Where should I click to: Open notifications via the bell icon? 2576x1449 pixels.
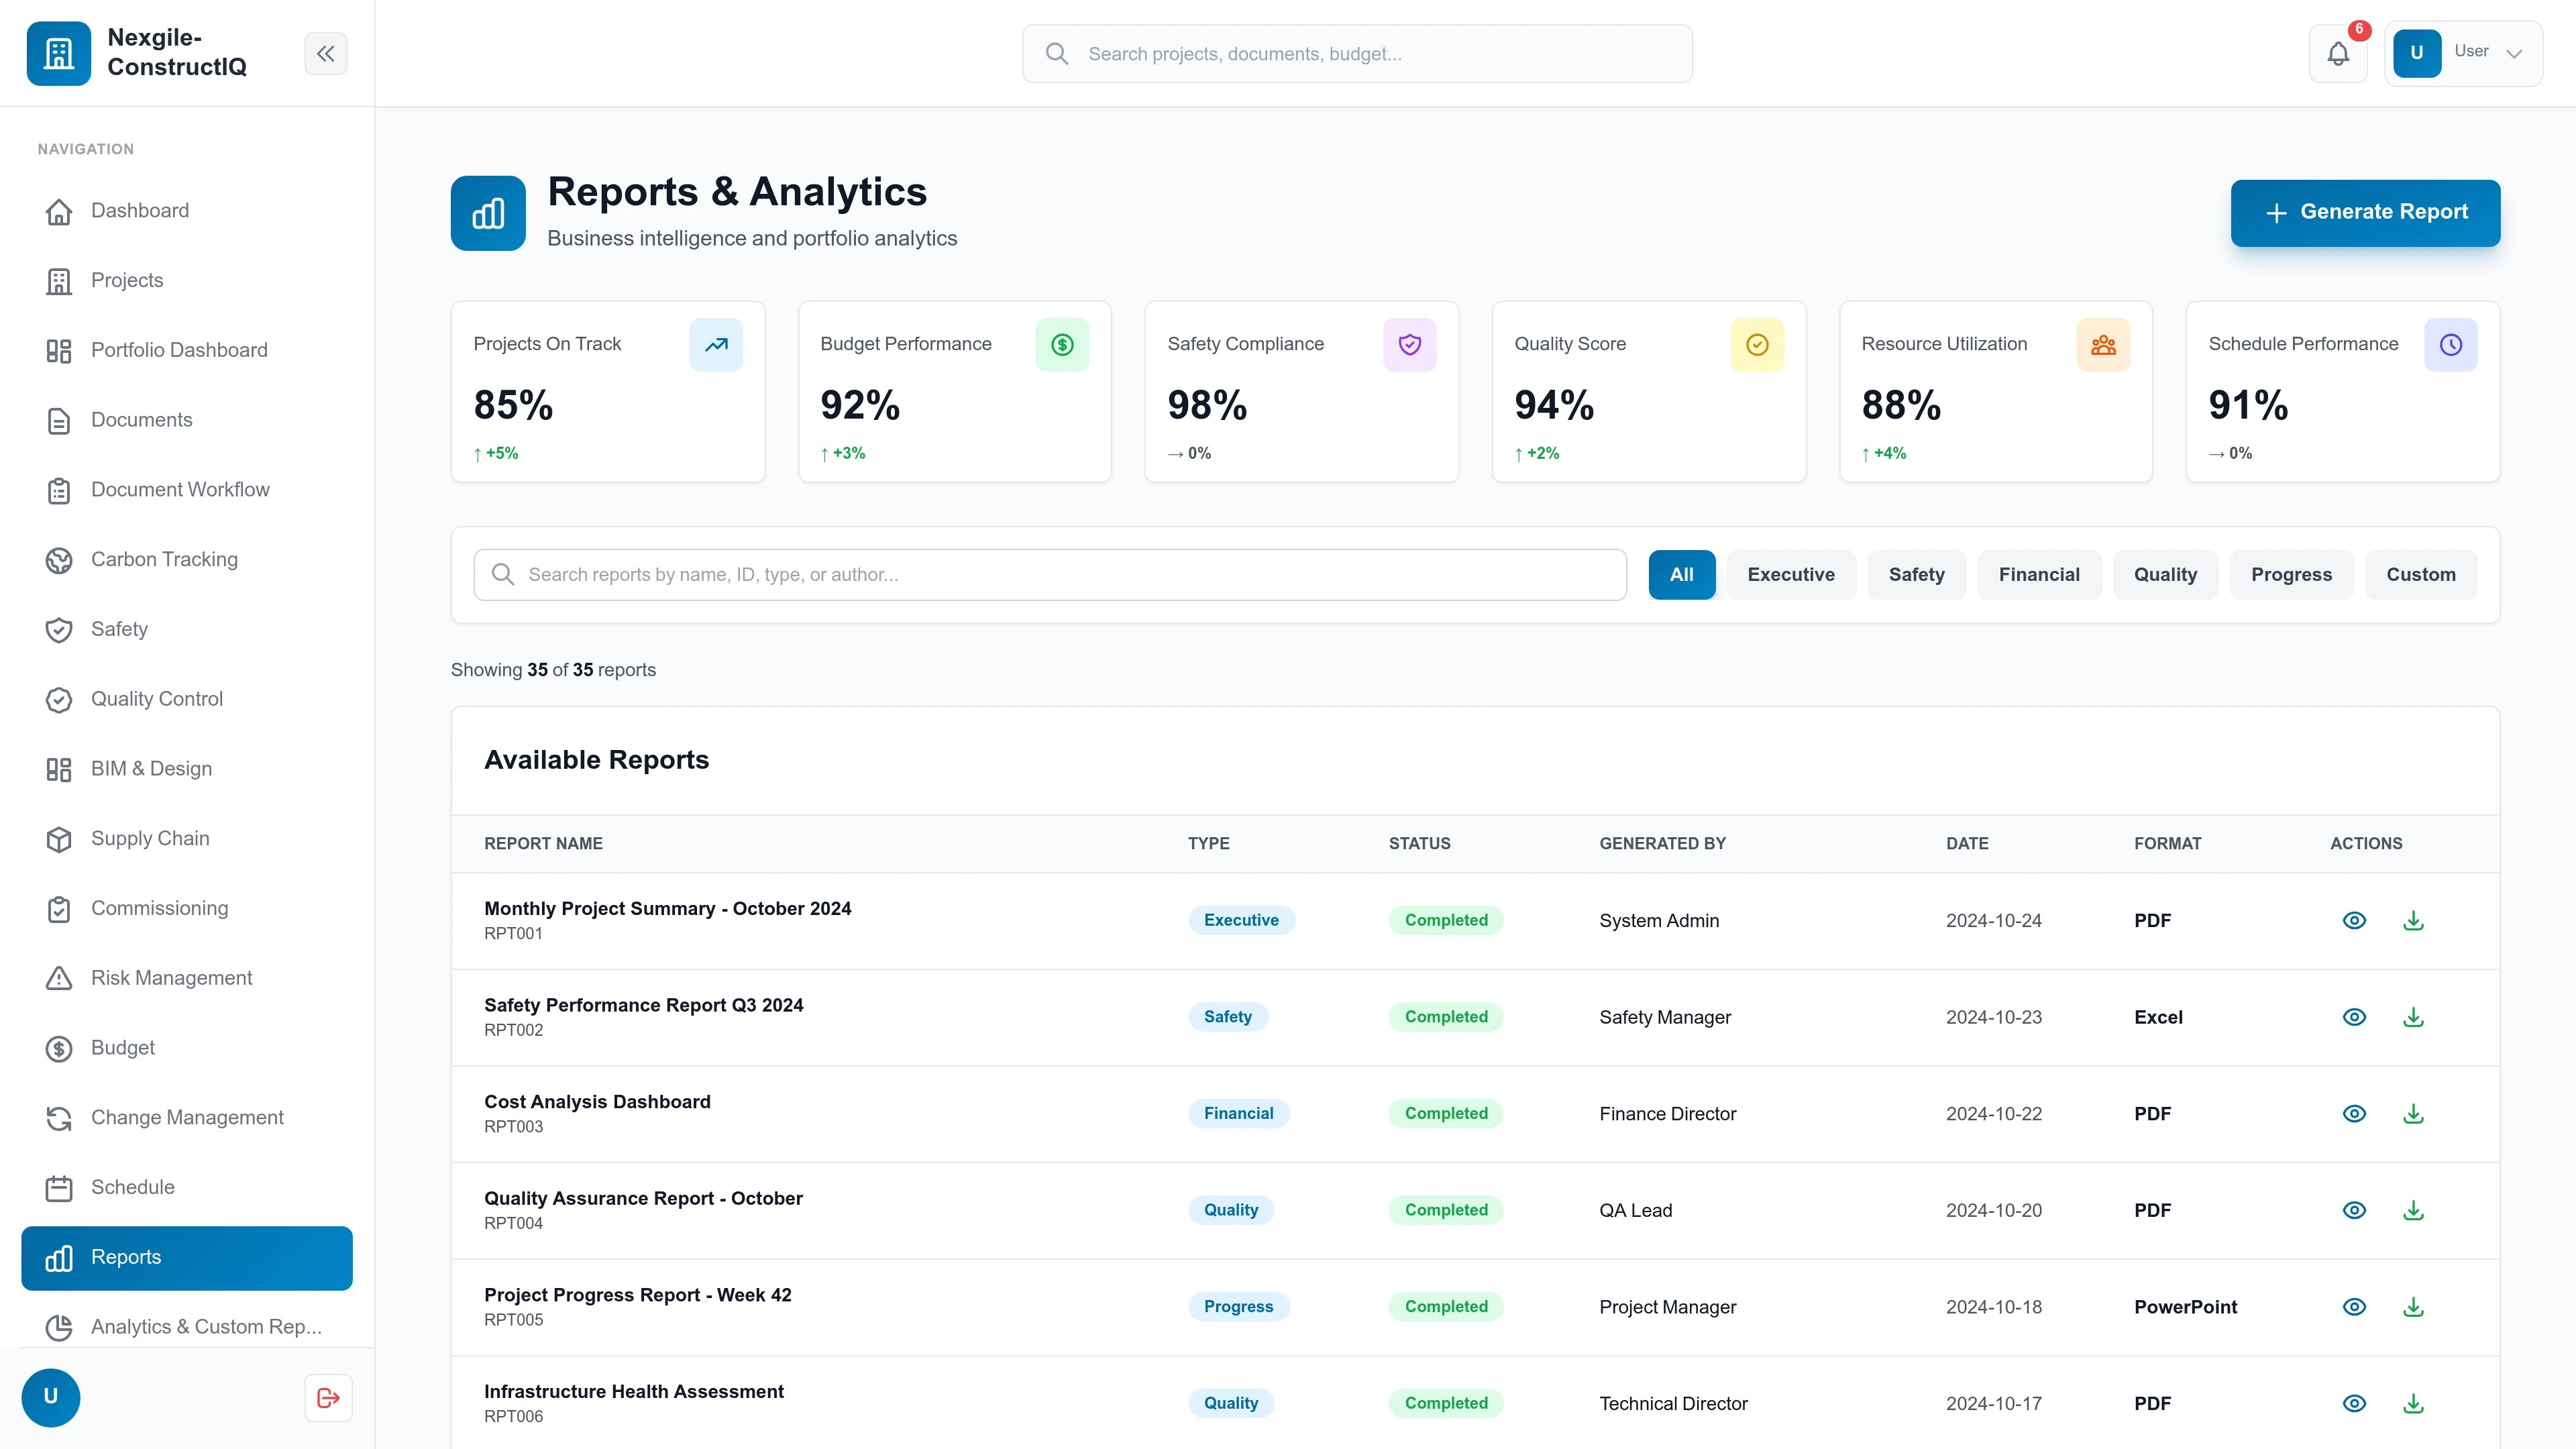click(2338, 53)
